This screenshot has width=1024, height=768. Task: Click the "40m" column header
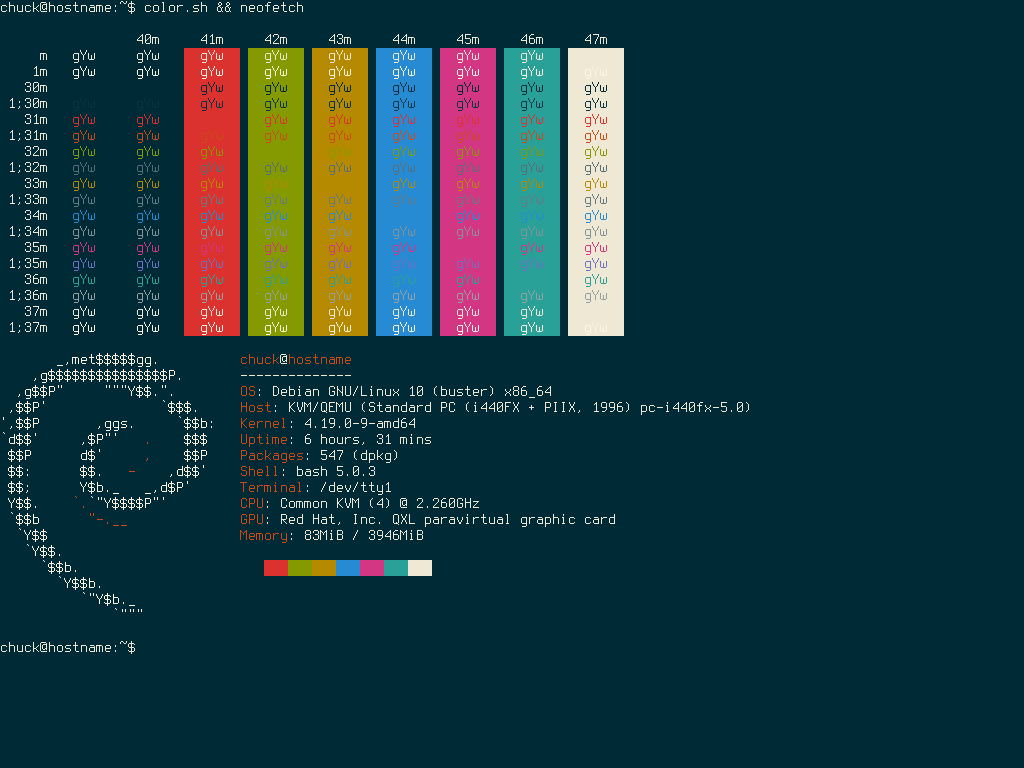point(148,40)
